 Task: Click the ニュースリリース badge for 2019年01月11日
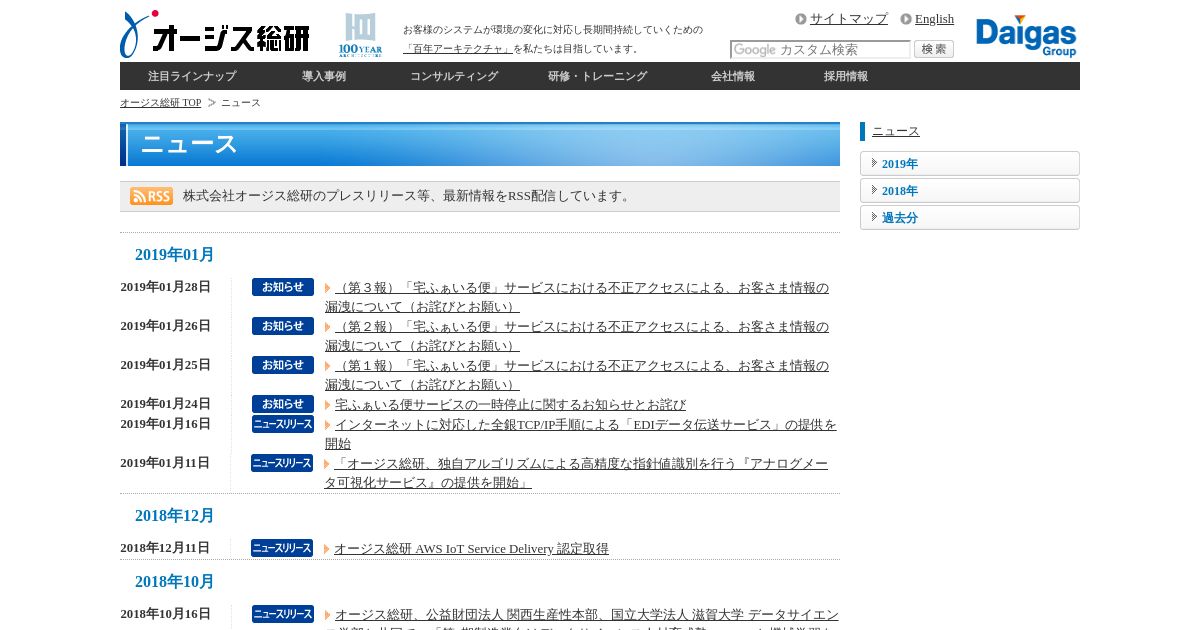282,463
